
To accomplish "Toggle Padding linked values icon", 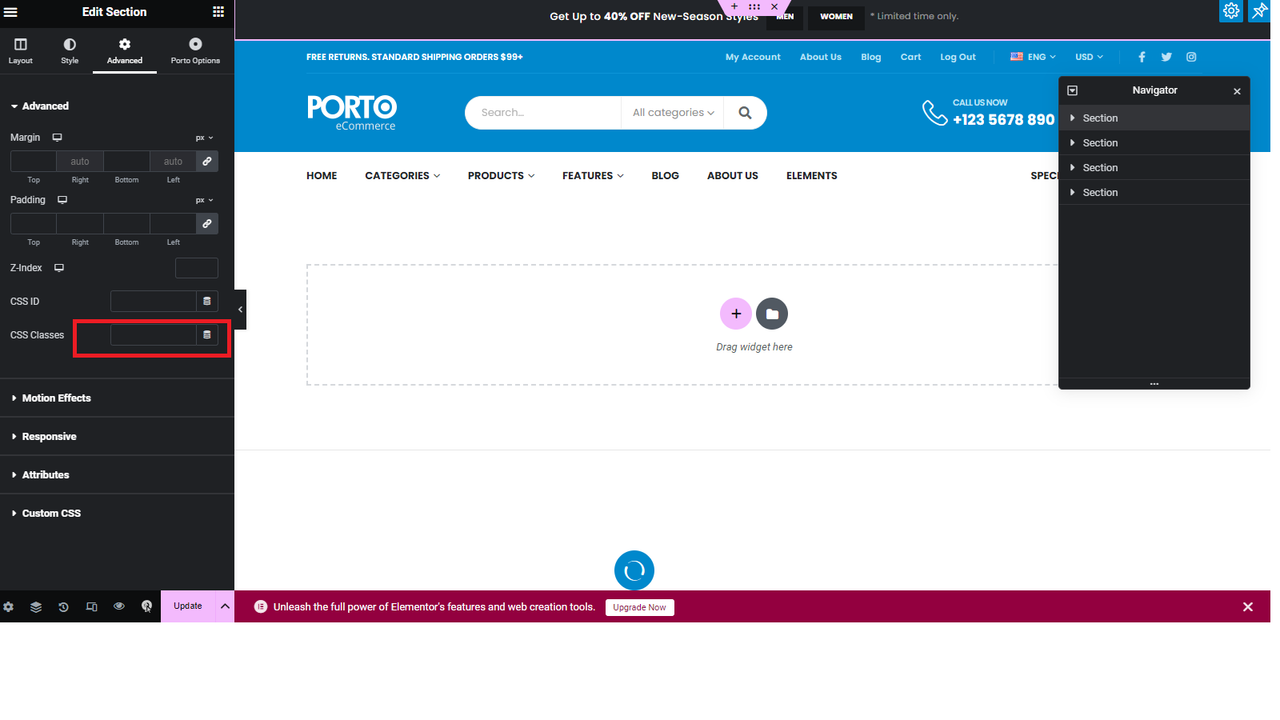I will (x=207, y=224).
